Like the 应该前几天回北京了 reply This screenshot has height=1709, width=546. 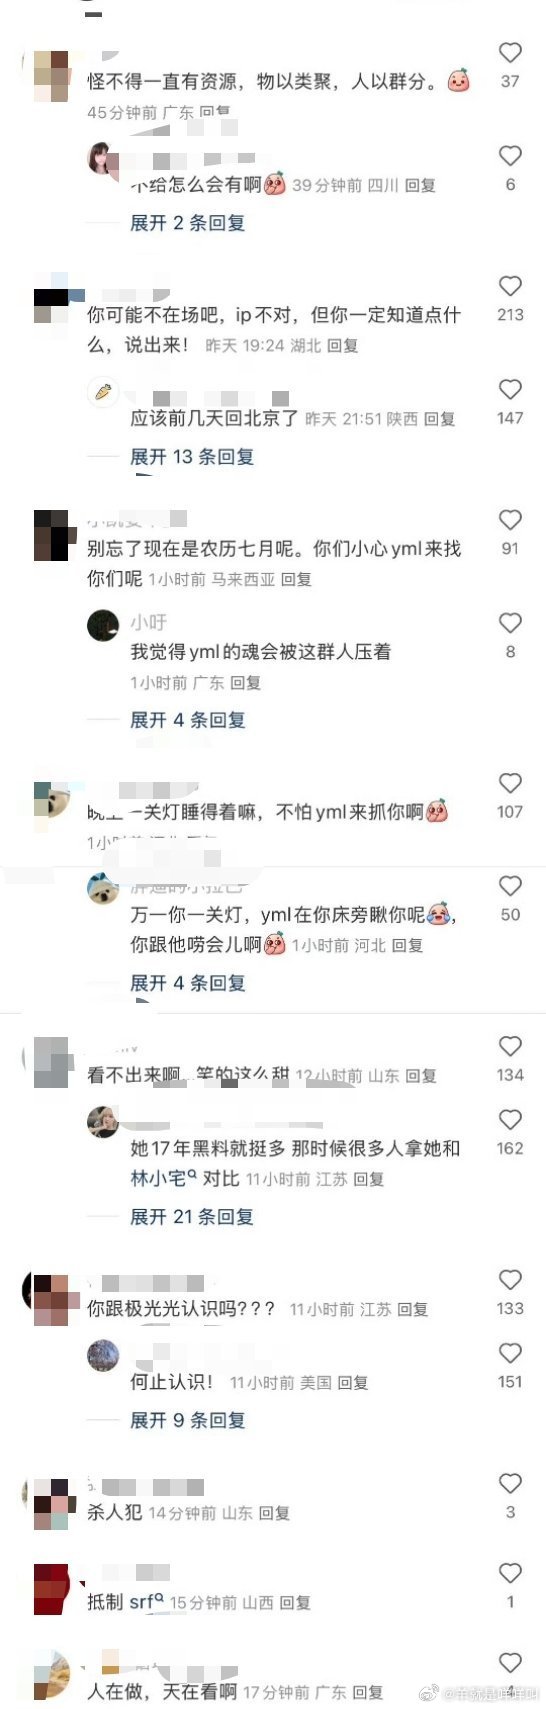pyautogui.click(x=510, y=390)
